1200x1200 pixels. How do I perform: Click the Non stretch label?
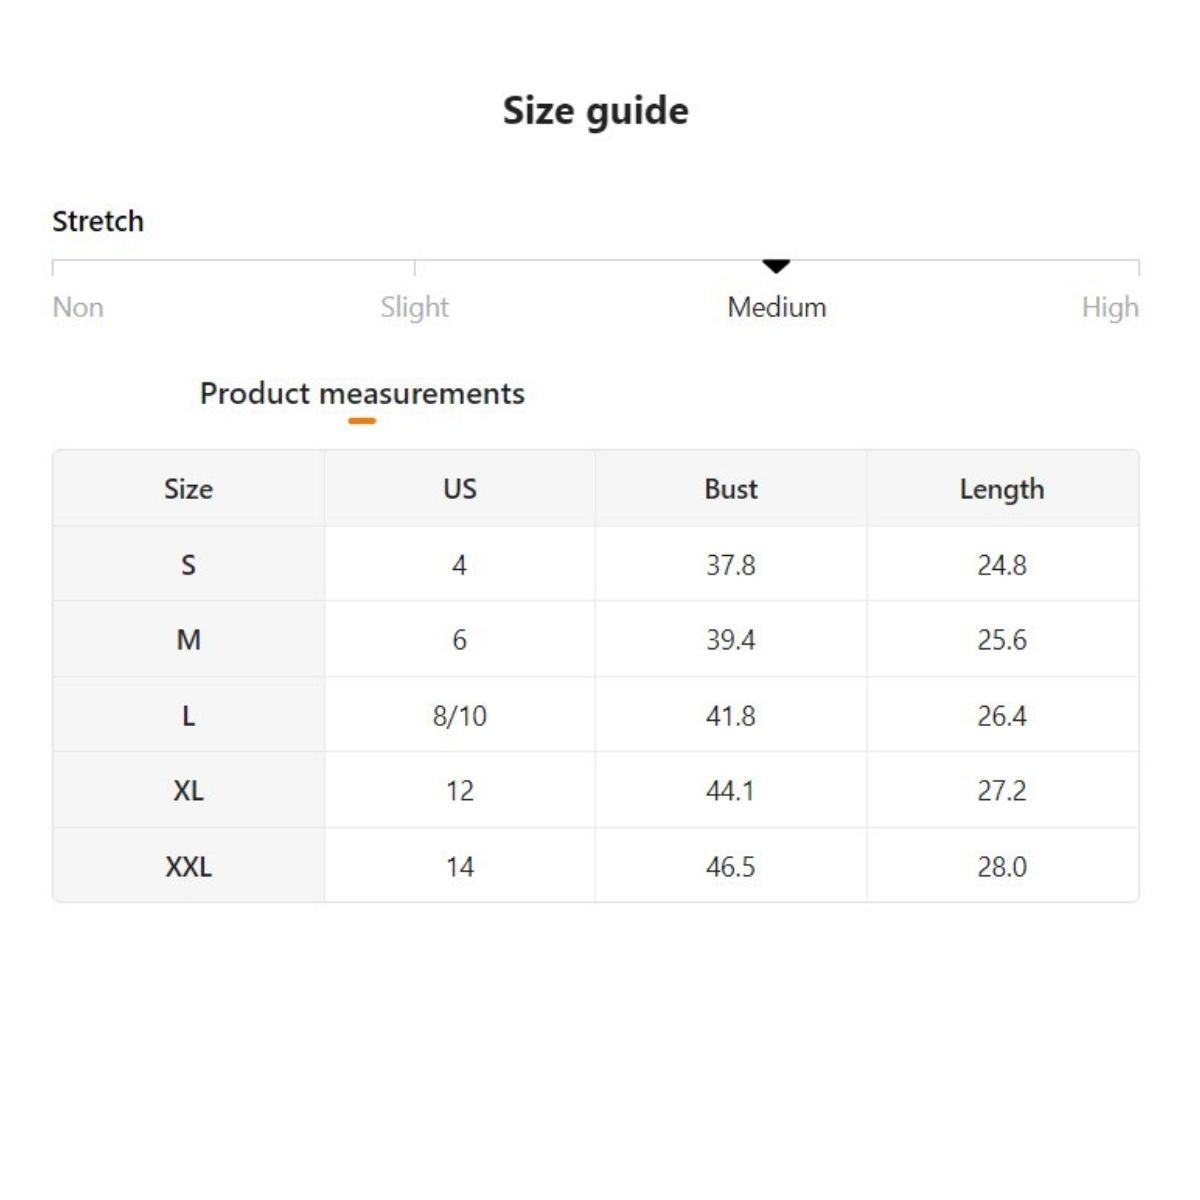click(x=78, y=307)
